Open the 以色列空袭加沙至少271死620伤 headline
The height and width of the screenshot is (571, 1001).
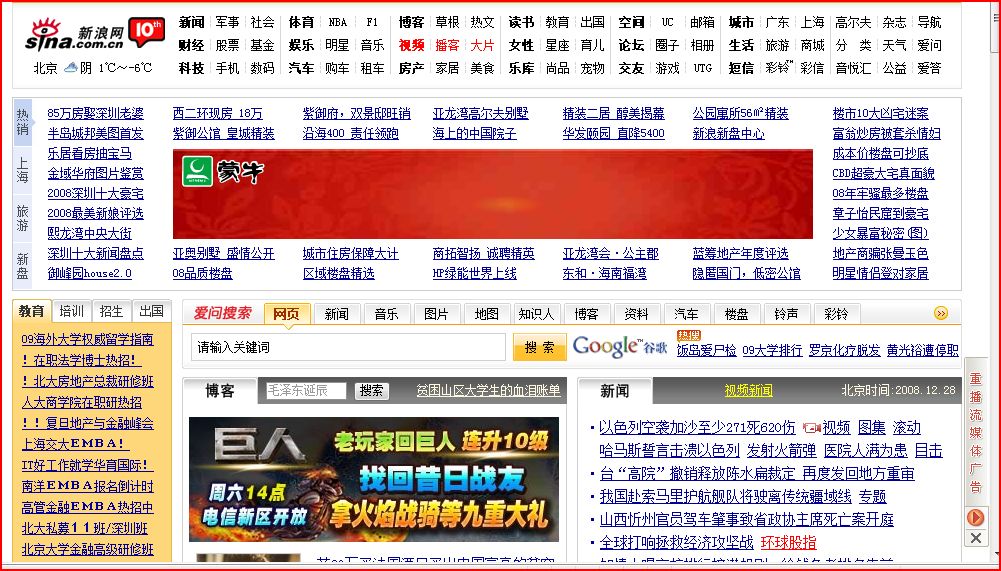tap(697, 427)
